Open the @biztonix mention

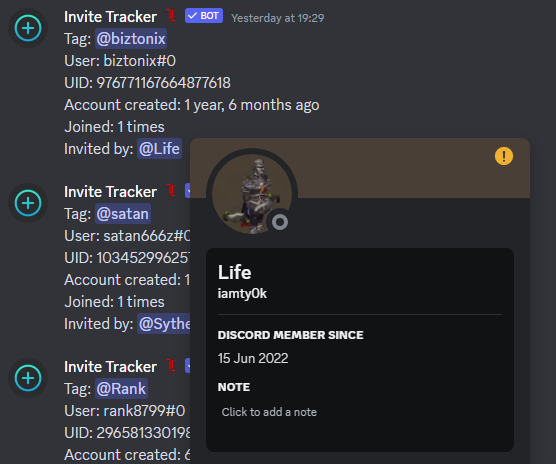coord(131,39)
